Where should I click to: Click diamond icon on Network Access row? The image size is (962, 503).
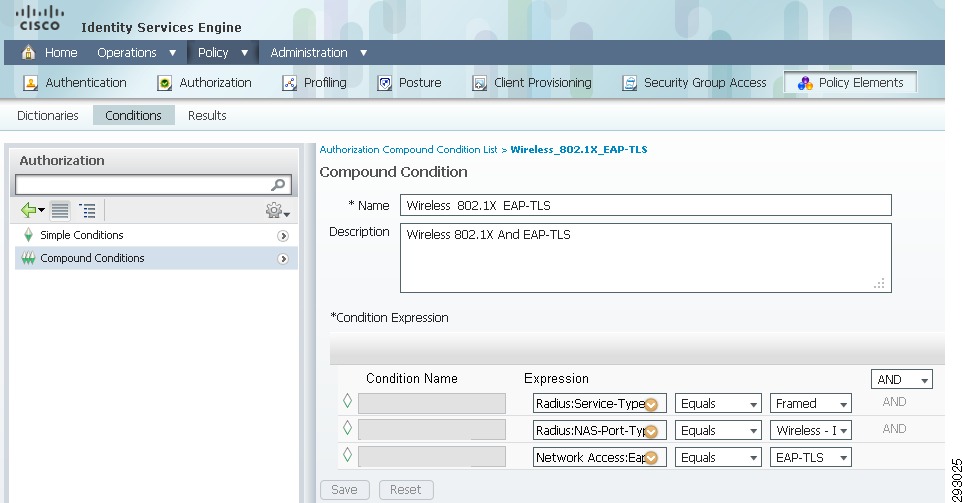(347, 455)
